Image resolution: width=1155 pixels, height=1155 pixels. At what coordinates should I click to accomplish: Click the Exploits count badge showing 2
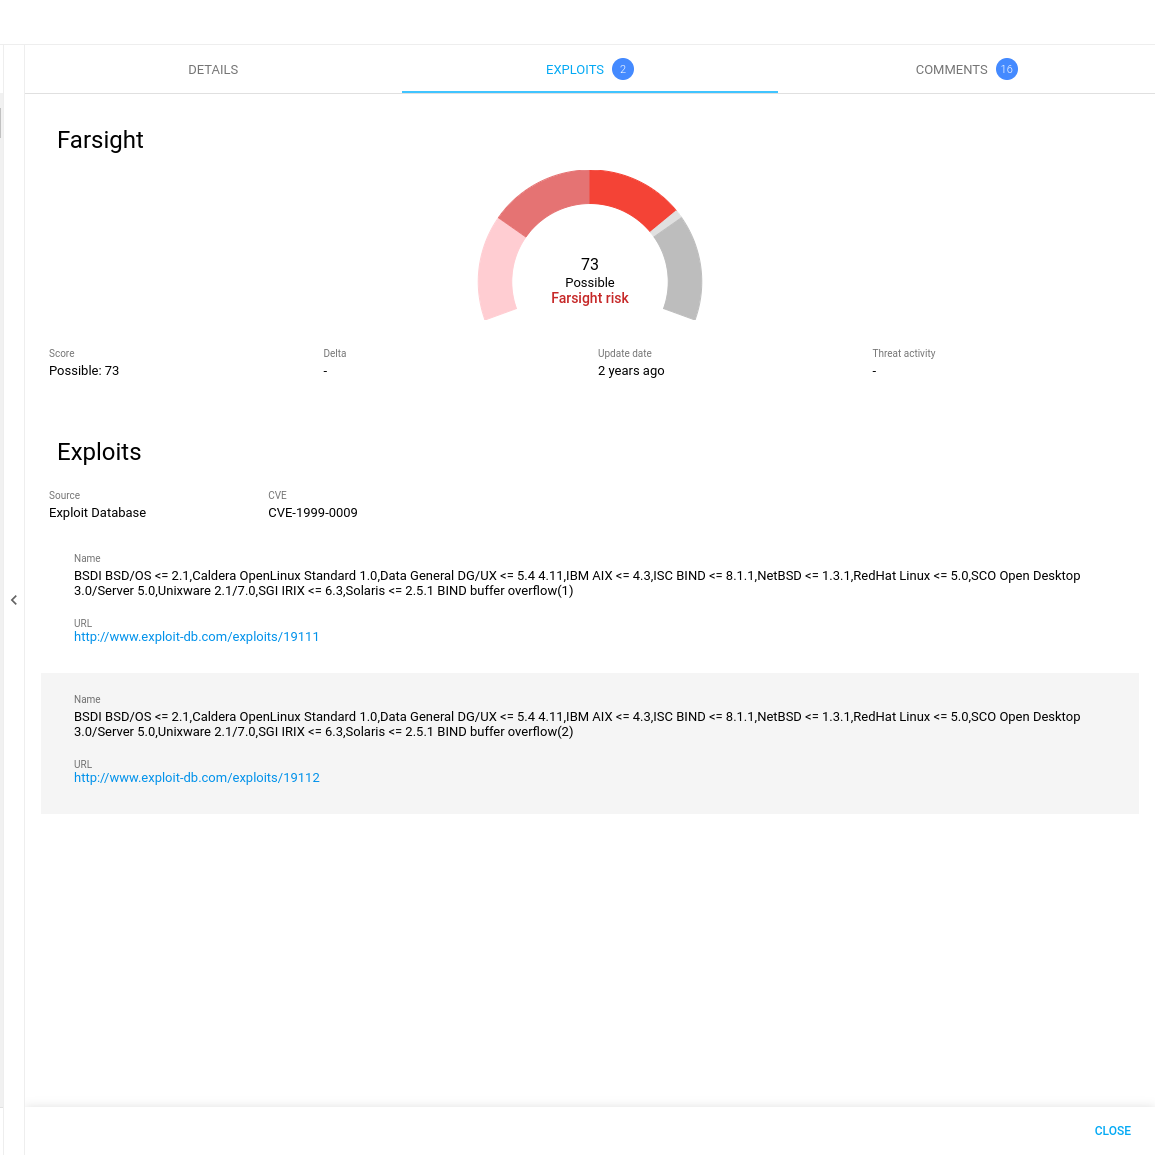[x=623, y=69]
